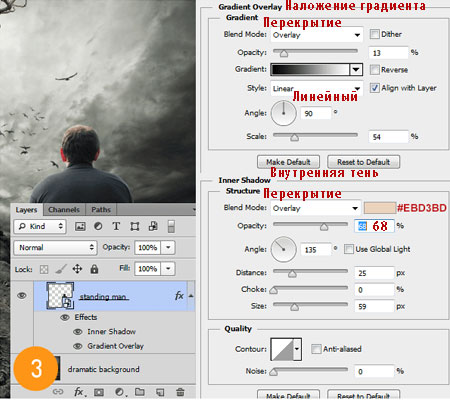Add a layer mask icon
The height and width of the screenshot is (400, 450).
pyautogui.click(x=99, y=392)
